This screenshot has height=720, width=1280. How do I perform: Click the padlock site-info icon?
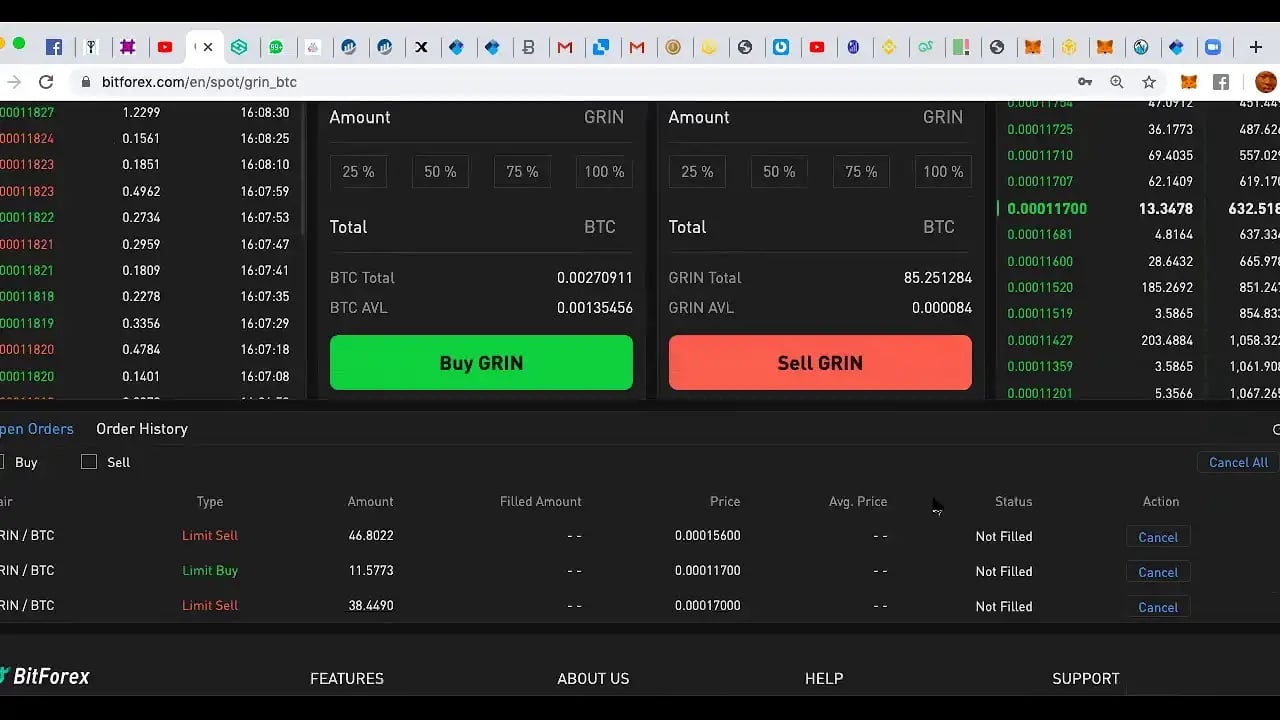tap(85, 82)
